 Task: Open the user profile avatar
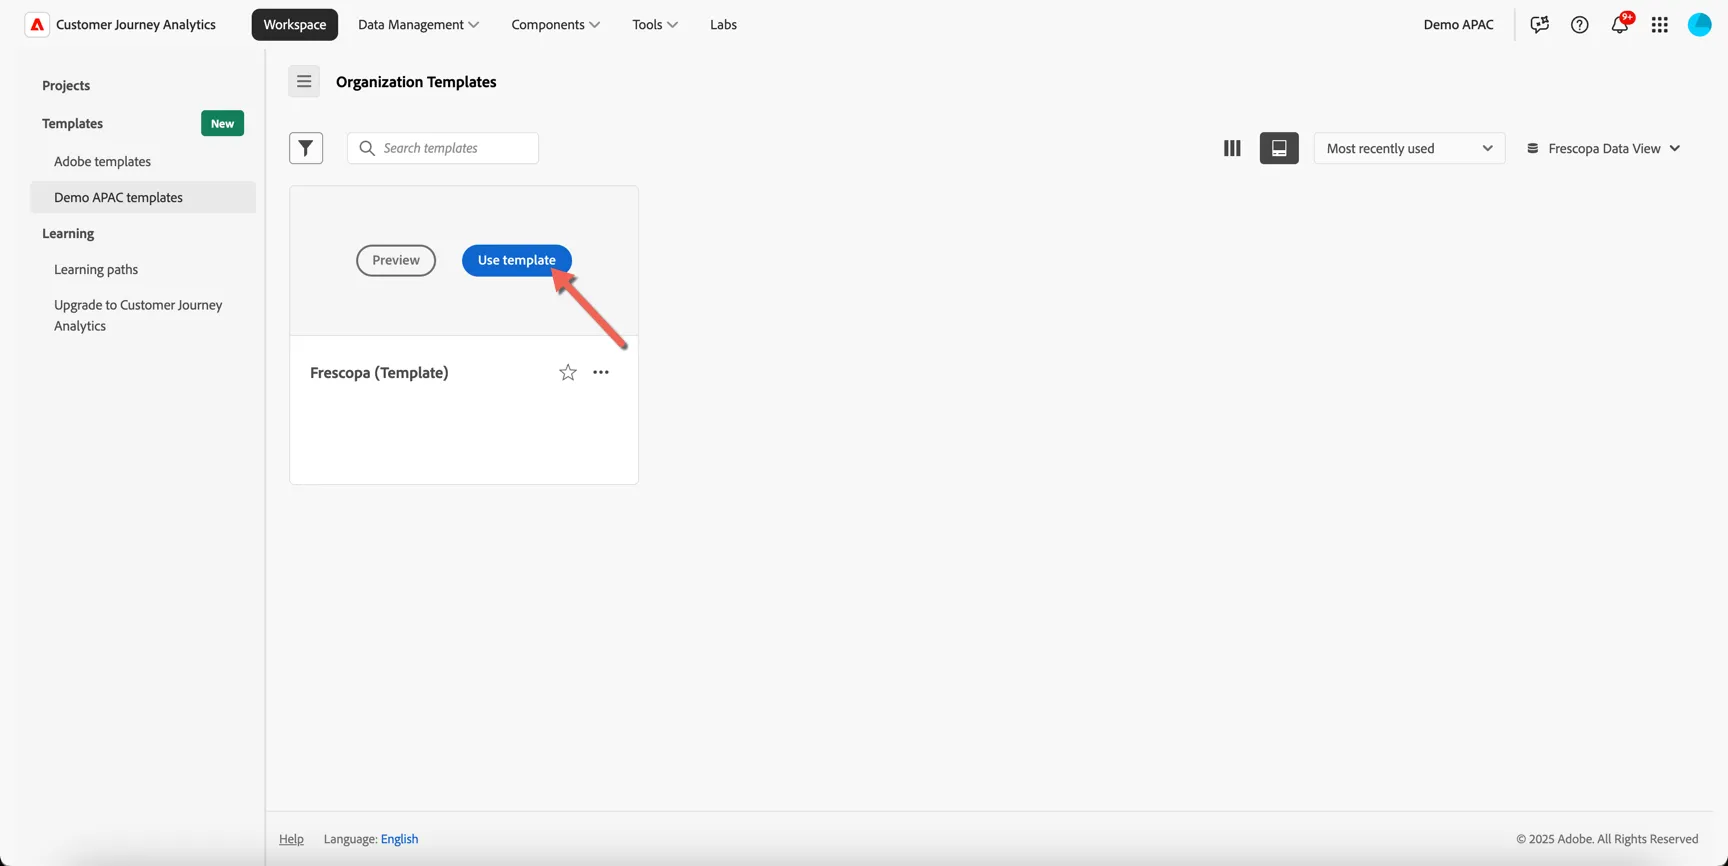pyautogui.click(x=1700, y=25)
